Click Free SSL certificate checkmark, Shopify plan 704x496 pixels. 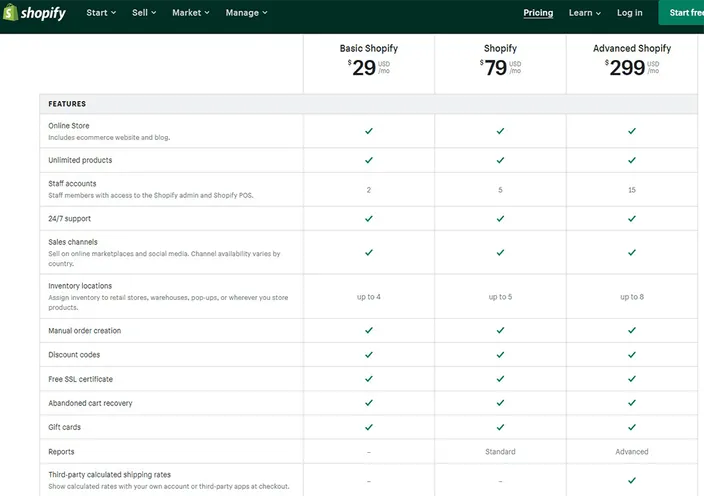(500, 378)
